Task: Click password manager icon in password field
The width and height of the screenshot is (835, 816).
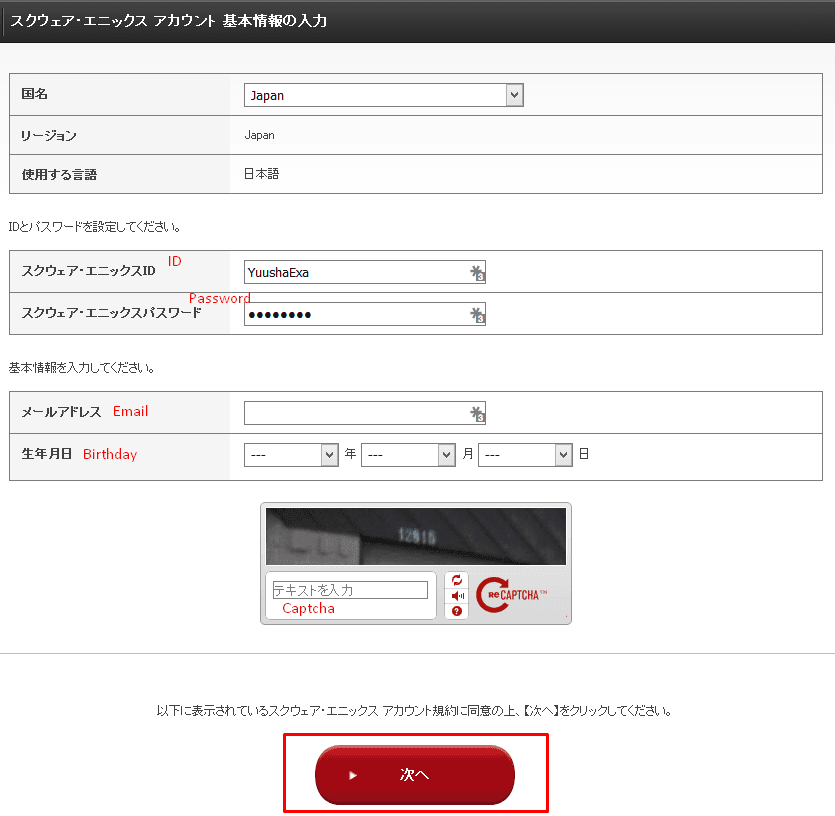Action: pyautogui.click(x=477, y=314)
